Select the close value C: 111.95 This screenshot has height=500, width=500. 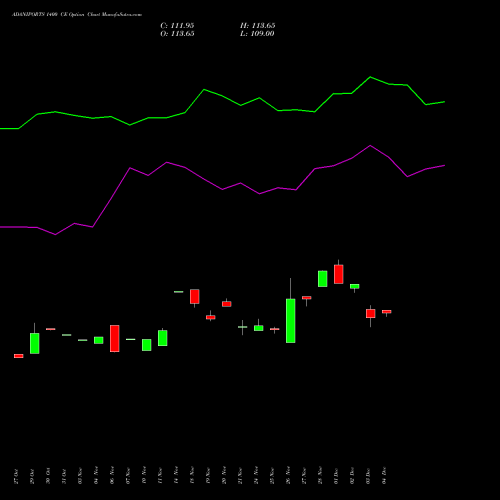pyautogui.click(x=177, y=26)
